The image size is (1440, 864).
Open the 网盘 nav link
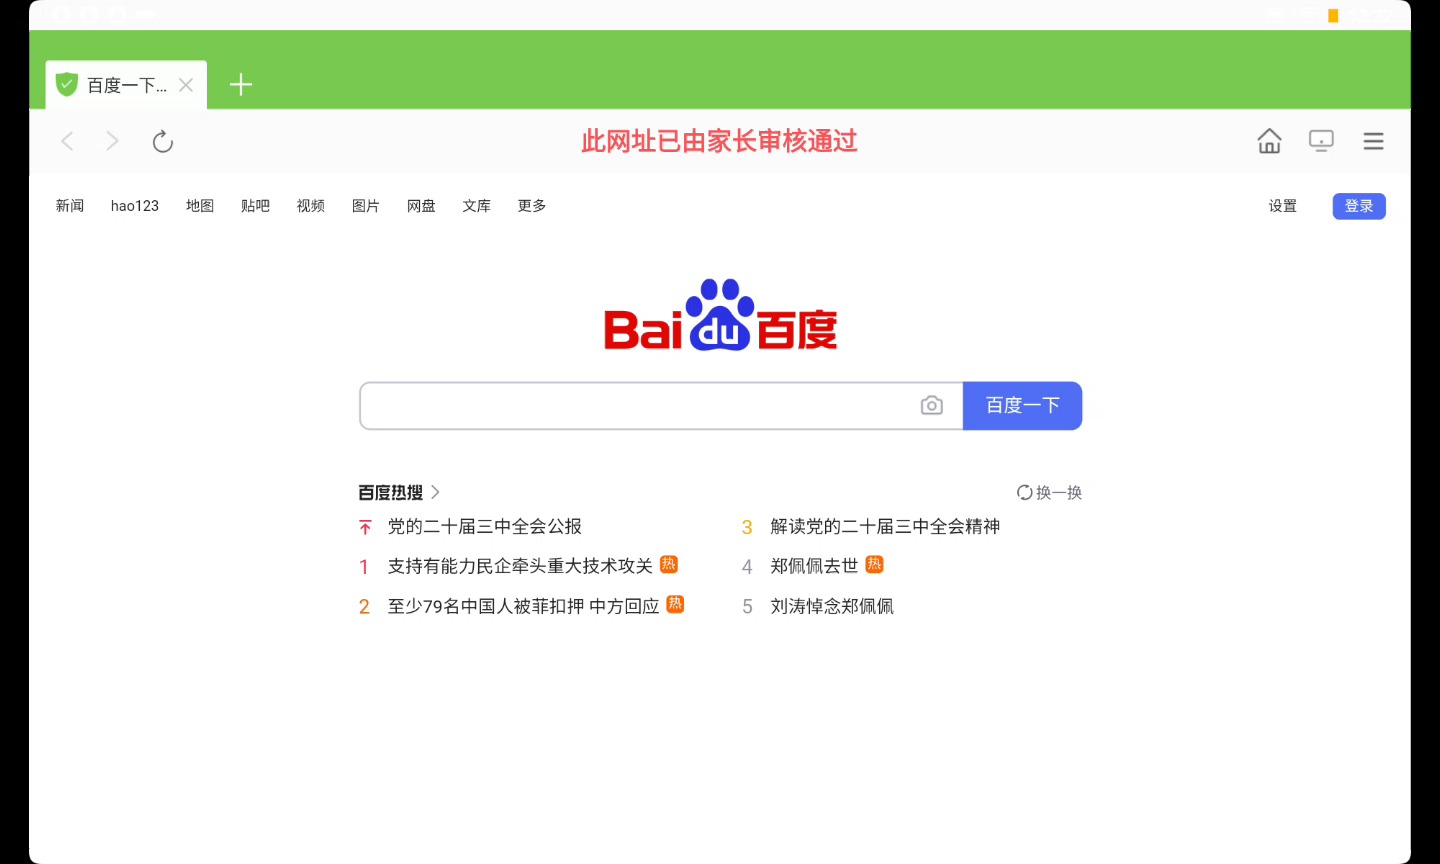point(421,206)
